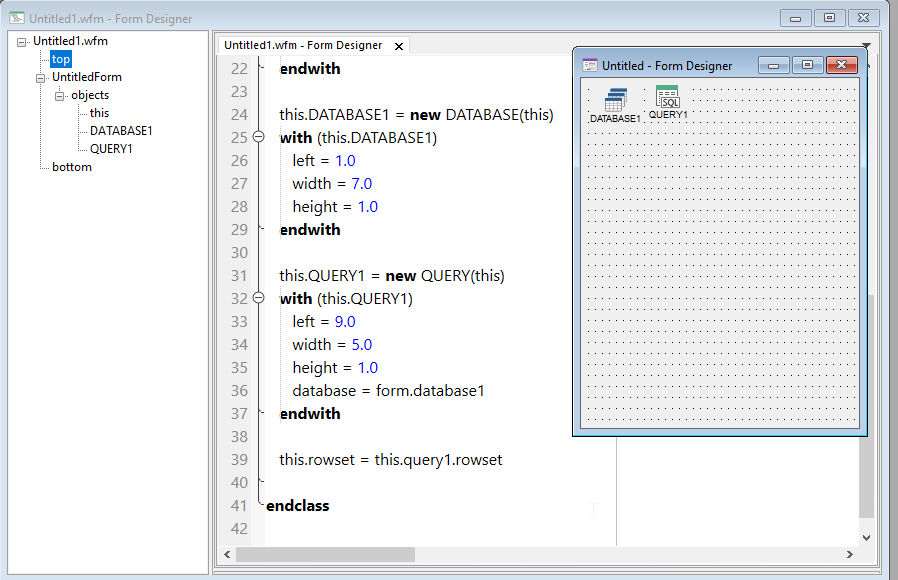Collapse the objects tree node

tap(60, 96)
